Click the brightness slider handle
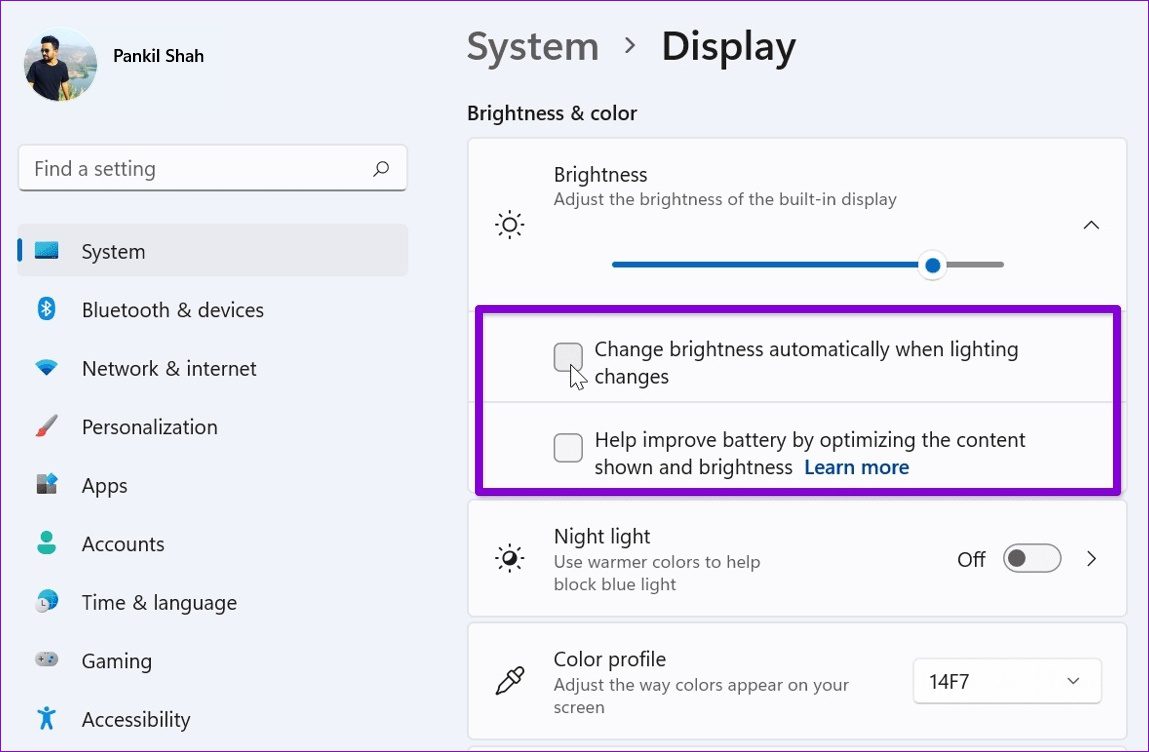 (x=933, y=265)
